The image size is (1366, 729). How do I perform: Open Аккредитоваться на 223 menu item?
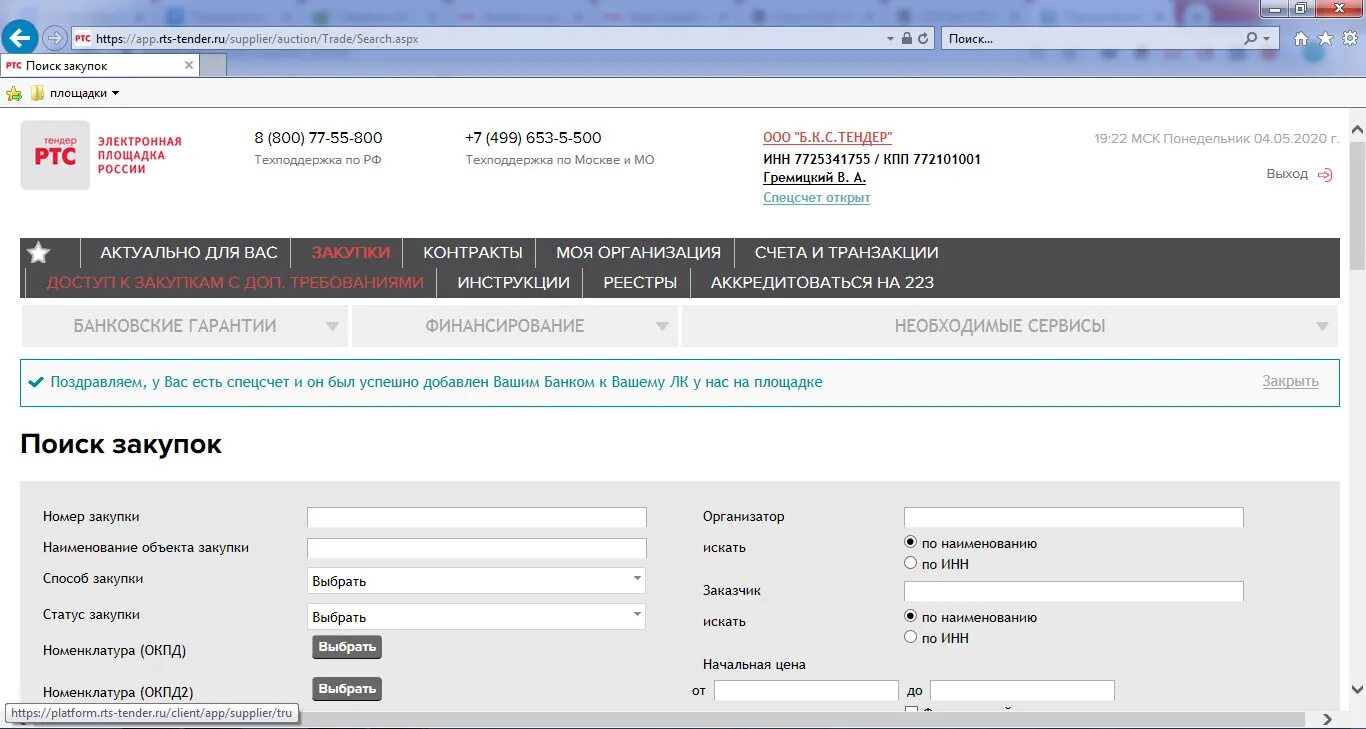tap(822, 283)
